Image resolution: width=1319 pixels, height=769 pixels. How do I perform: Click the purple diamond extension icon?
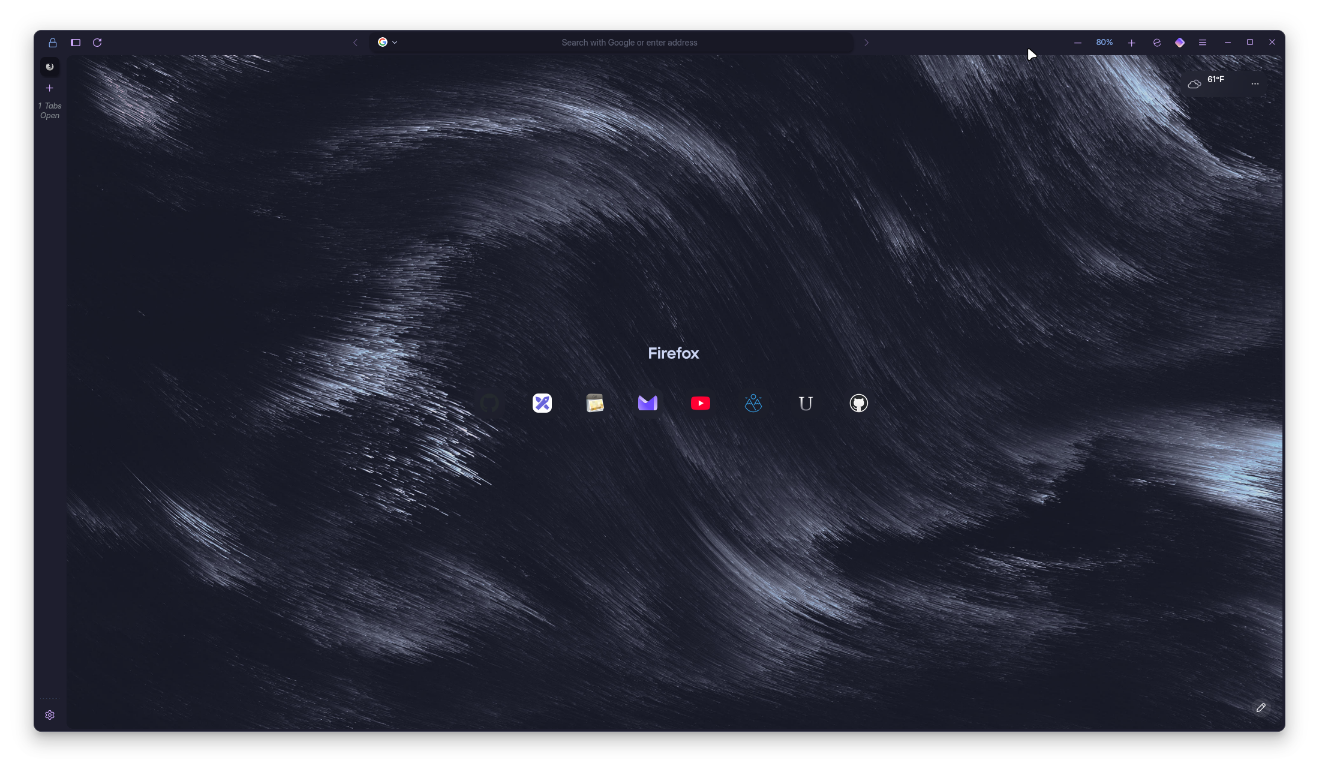click(1179, 43)
